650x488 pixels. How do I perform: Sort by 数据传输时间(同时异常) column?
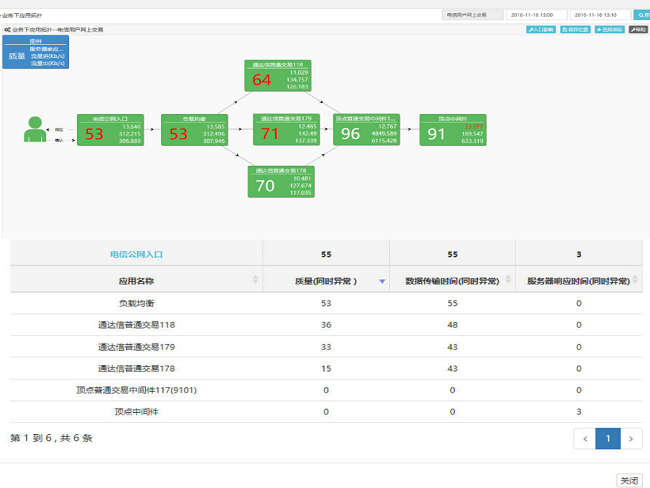pyautogui.click(x=451, y=281)
